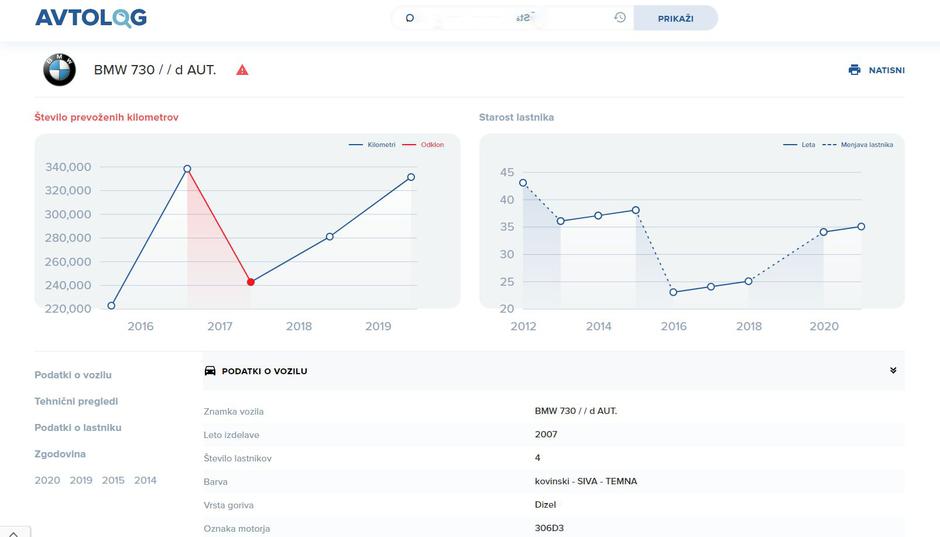Go to Podatki o lastniku section
The height and width of the screenshot is (537, 940).
pos(78,427)
